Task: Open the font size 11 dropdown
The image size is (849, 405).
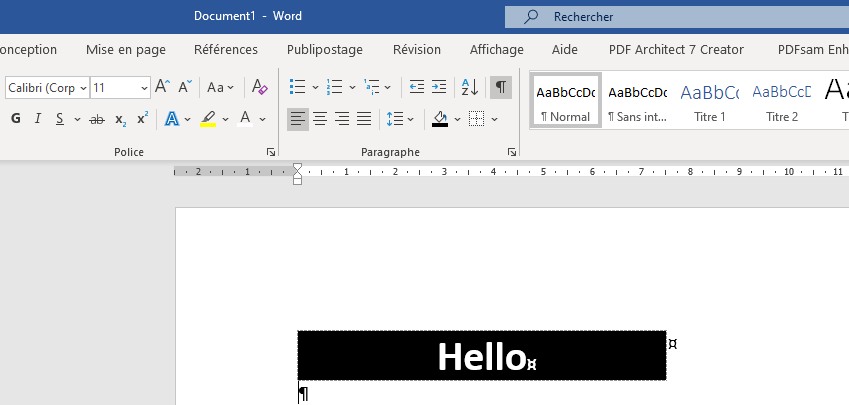Action: [143, 87]
